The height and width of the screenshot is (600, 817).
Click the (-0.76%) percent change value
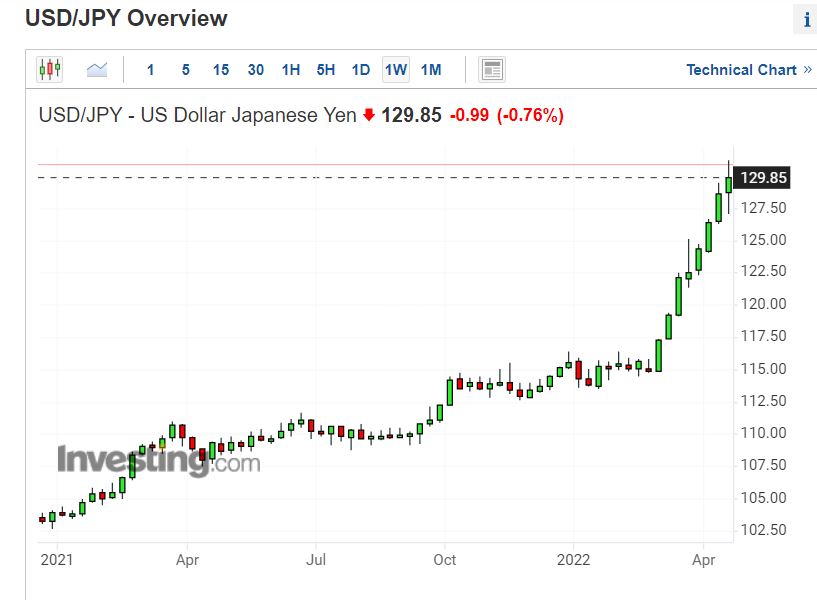tap(530, 115)
